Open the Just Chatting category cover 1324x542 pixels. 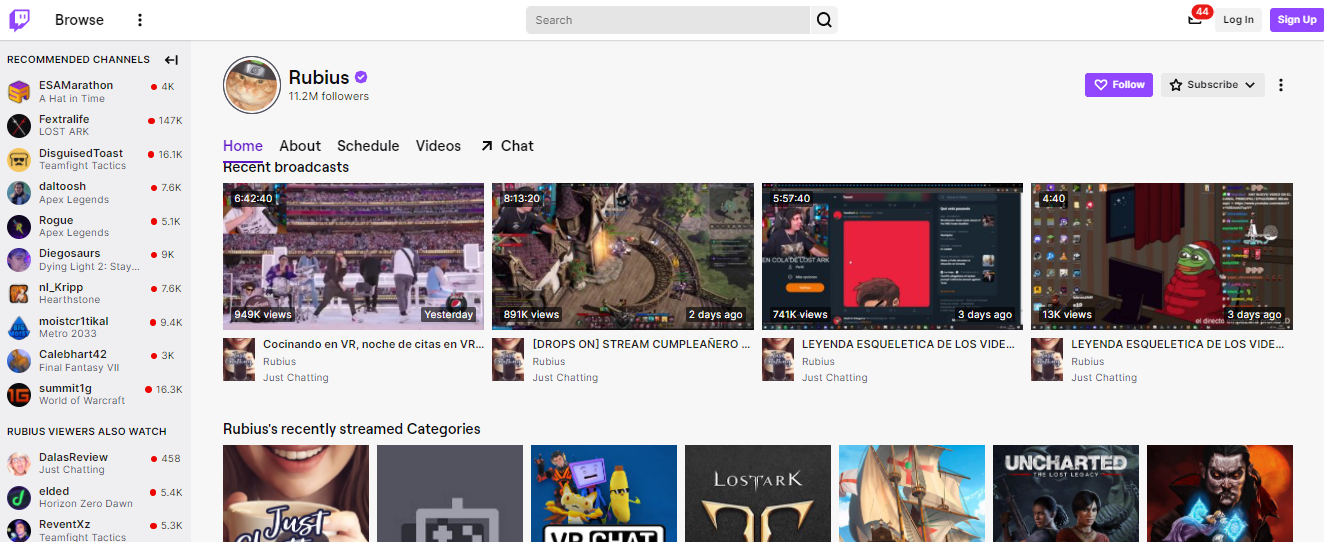click(296, 494)
